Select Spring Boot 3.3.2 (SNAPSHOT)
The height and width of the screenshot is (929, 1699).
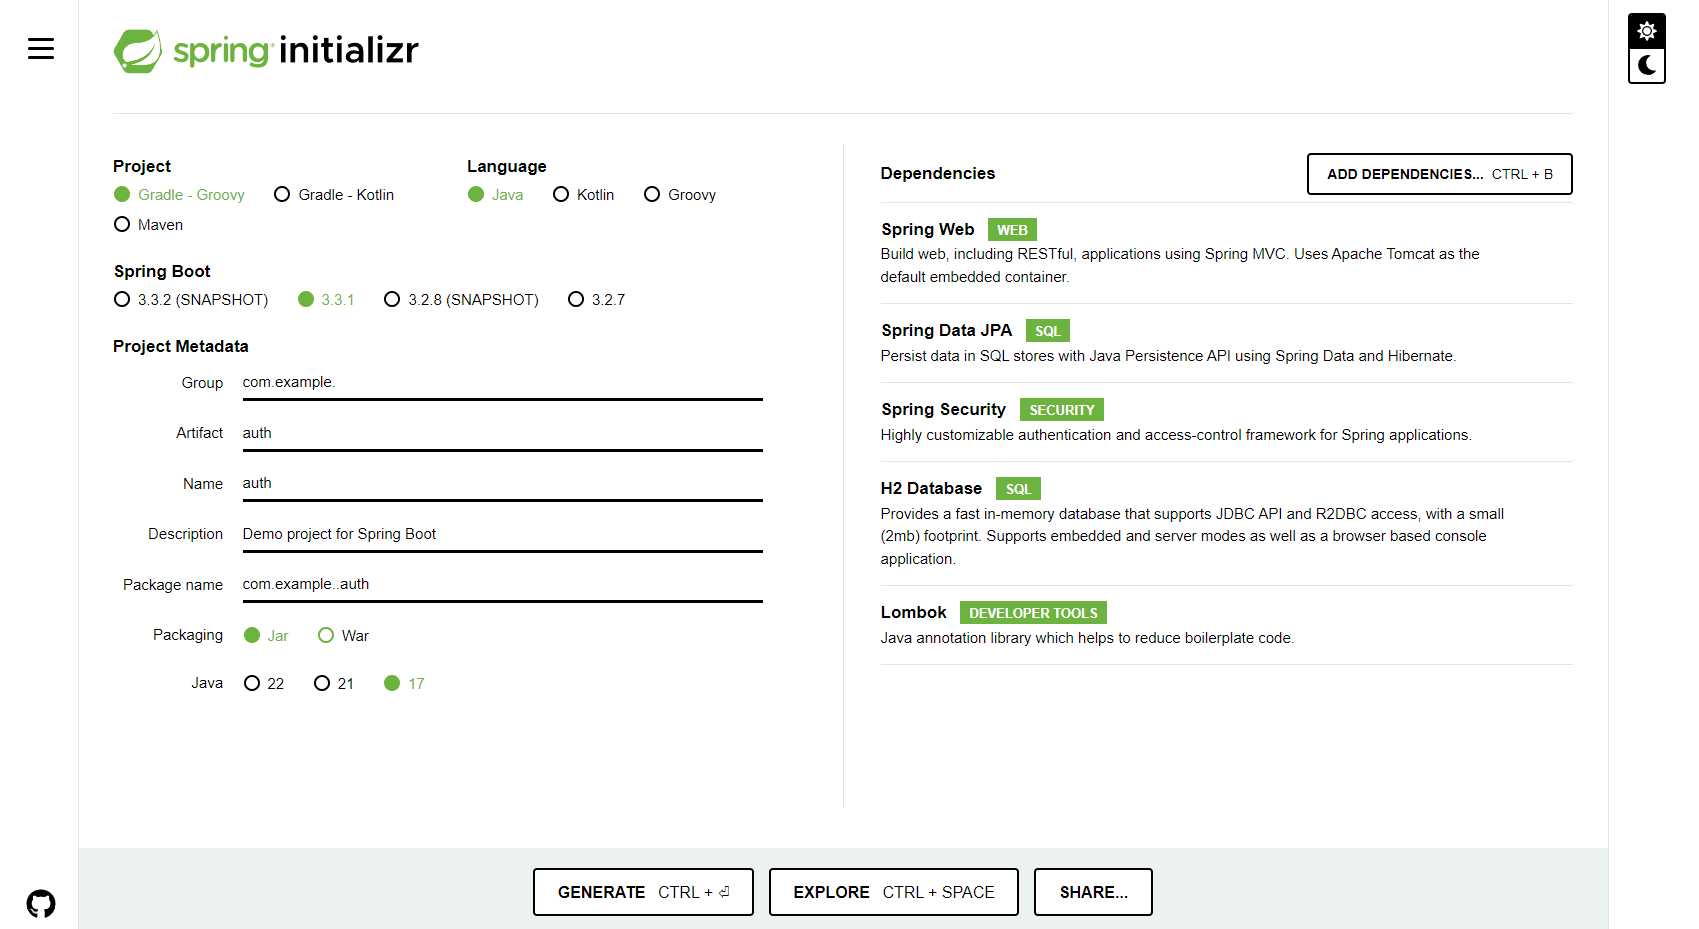(x=191, y=300)
